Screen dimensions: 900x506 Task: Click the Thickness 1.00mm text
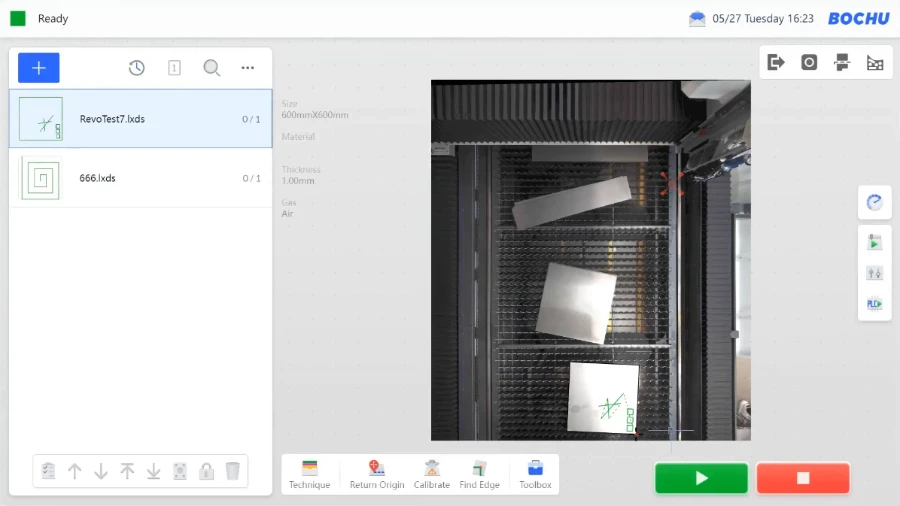click(x=301, y=175)
